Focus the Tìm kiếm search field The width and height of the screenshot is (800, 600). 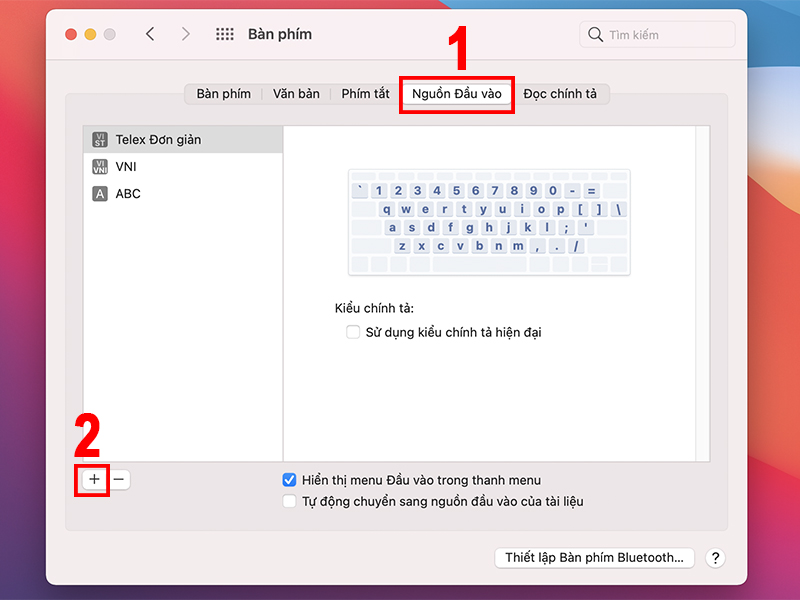pos(657,34)
